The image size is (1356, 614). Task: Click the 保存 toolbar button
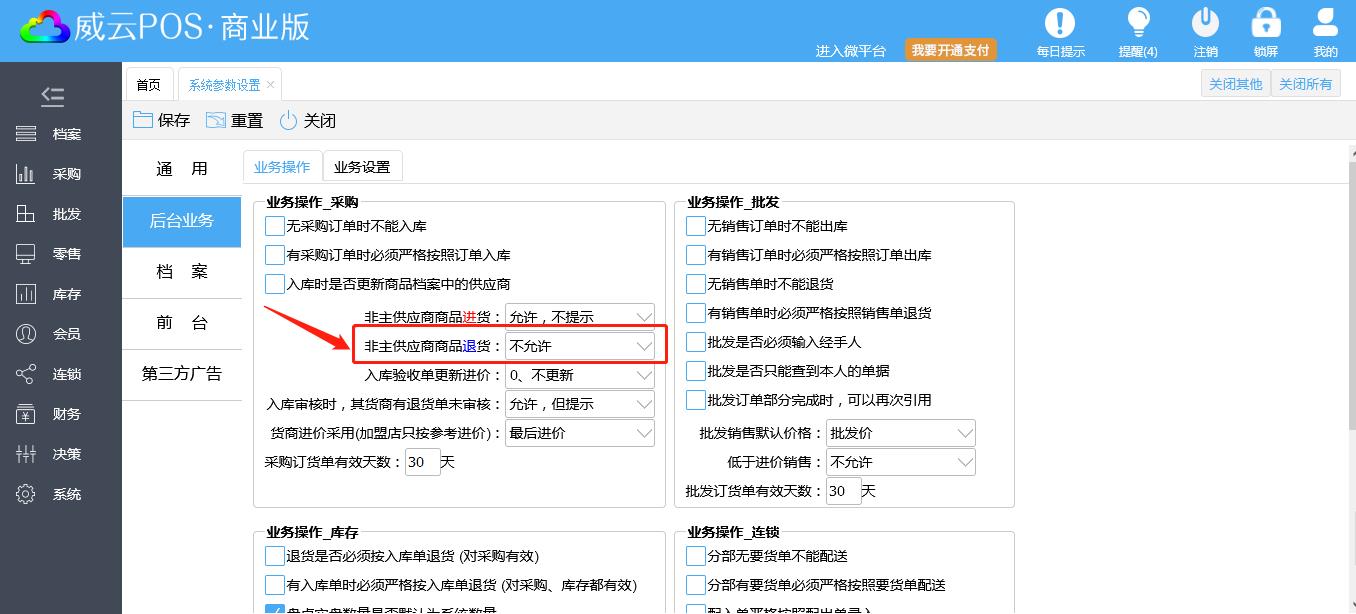[x=161, y=120]
